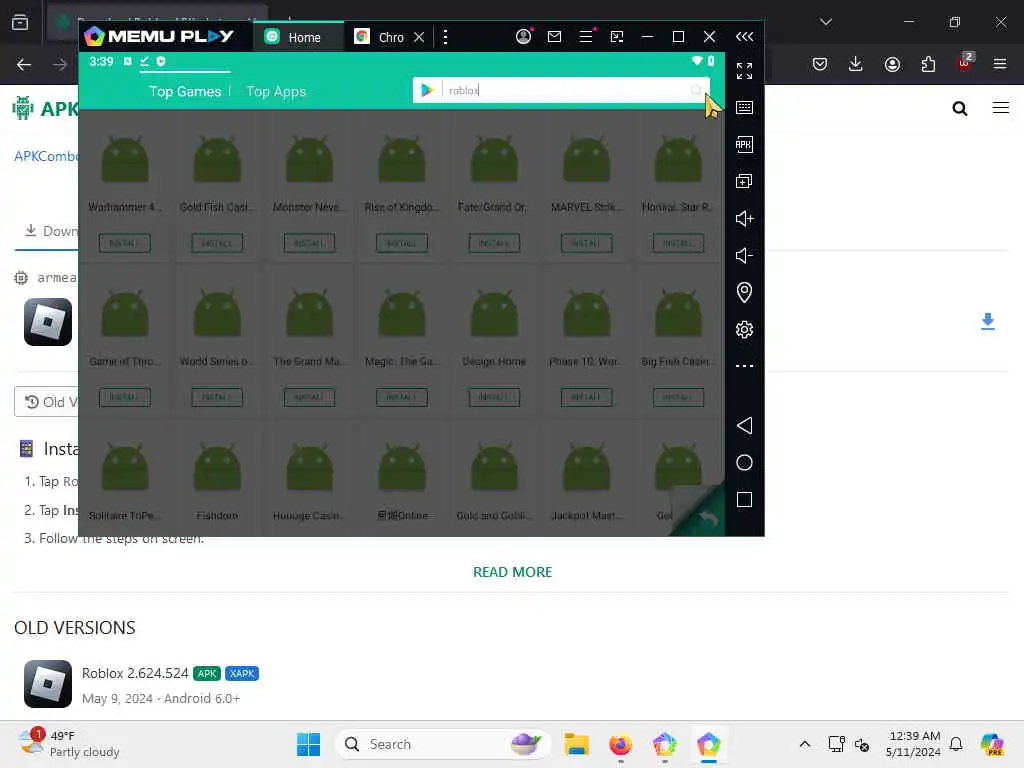Open weather widget showing 49°F
The image size is (1024, 768).
click(x=69, y=744)
